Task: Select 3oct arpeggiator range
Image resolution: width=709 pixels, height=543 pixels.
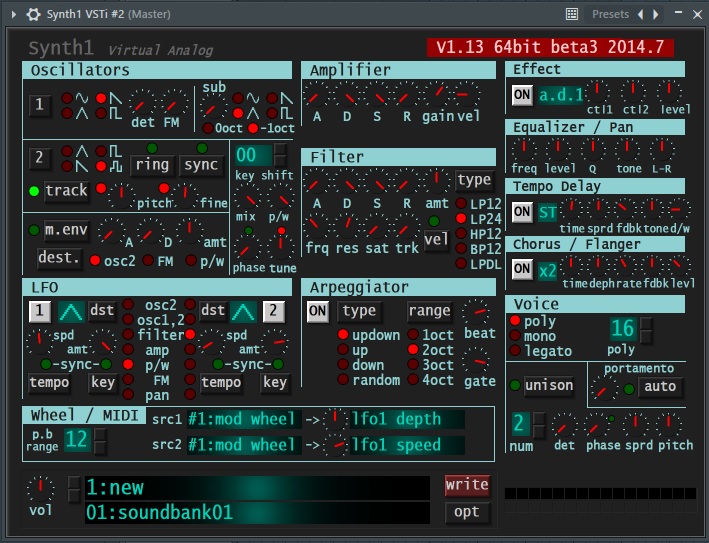Action: [413, 364]
